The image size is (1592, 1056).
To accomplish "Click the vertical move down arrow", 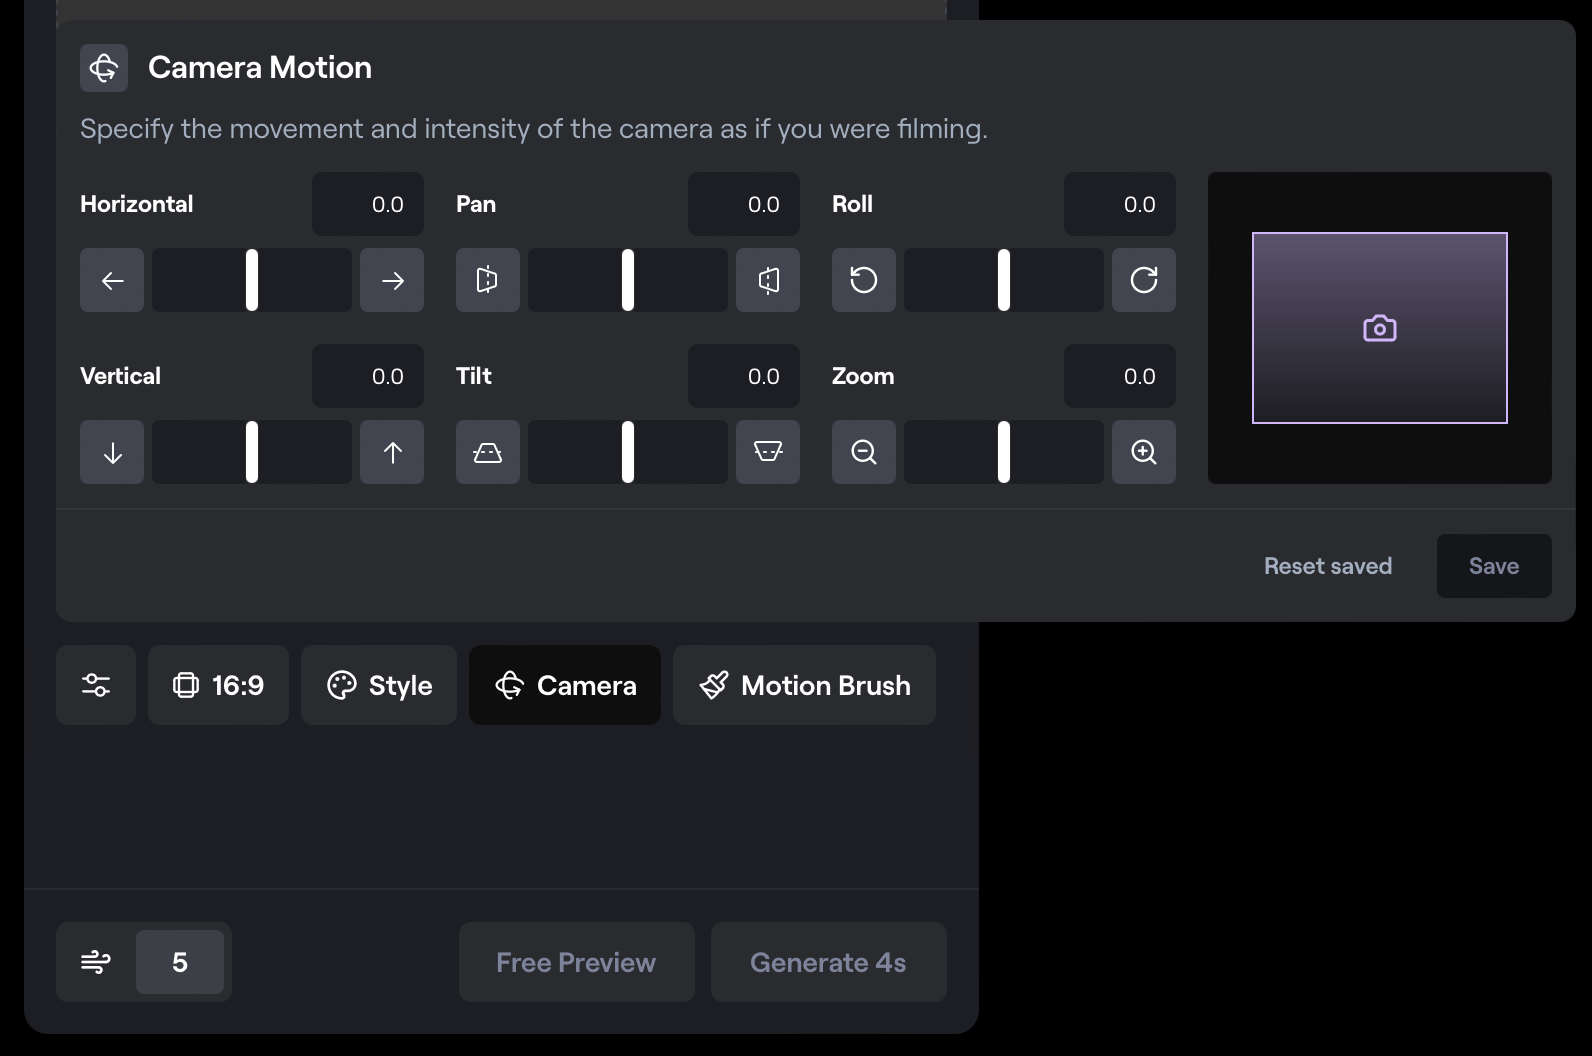I will click(x=112, y=452).
